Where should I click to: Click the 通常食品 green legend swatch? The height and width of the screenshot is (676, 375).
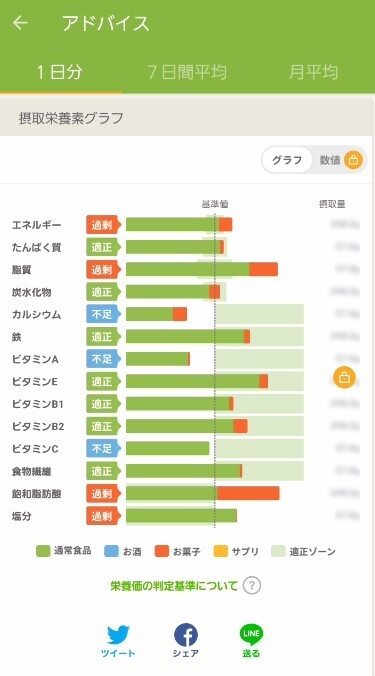43,551
